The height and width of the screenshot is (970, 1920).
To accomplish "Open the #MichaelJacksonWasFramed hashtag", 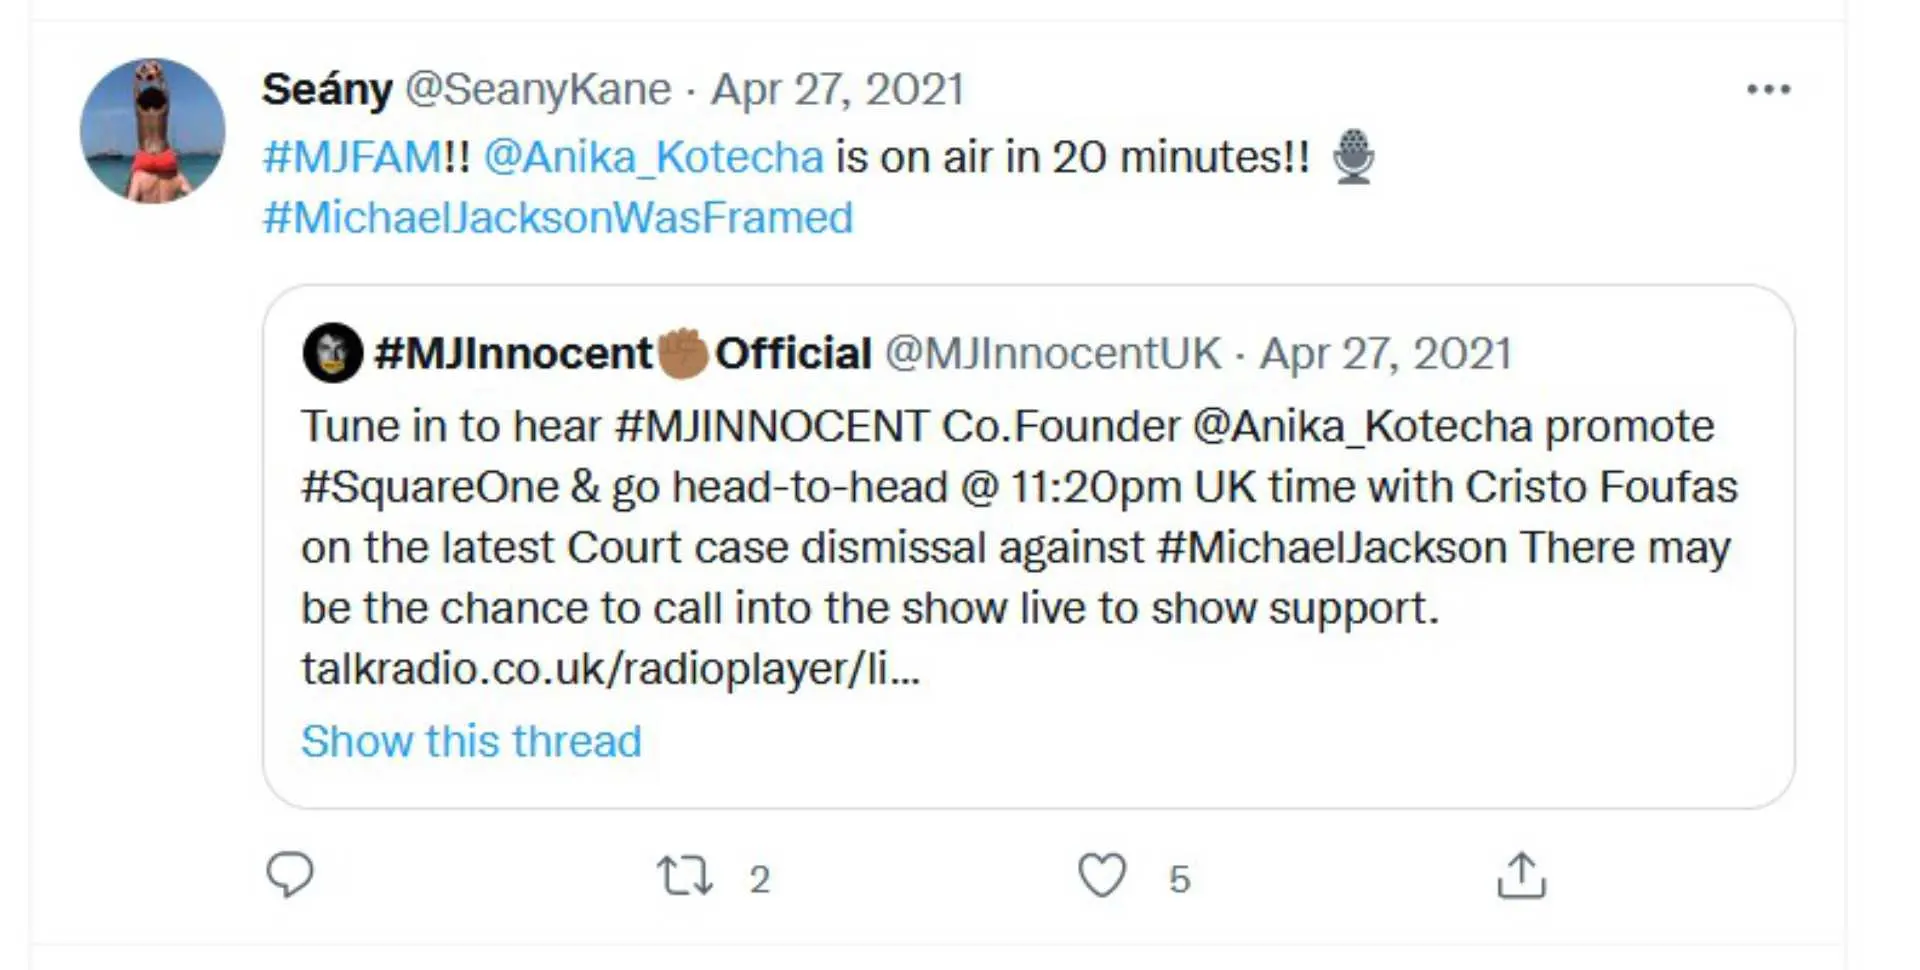I will click(x=557, y=218).
